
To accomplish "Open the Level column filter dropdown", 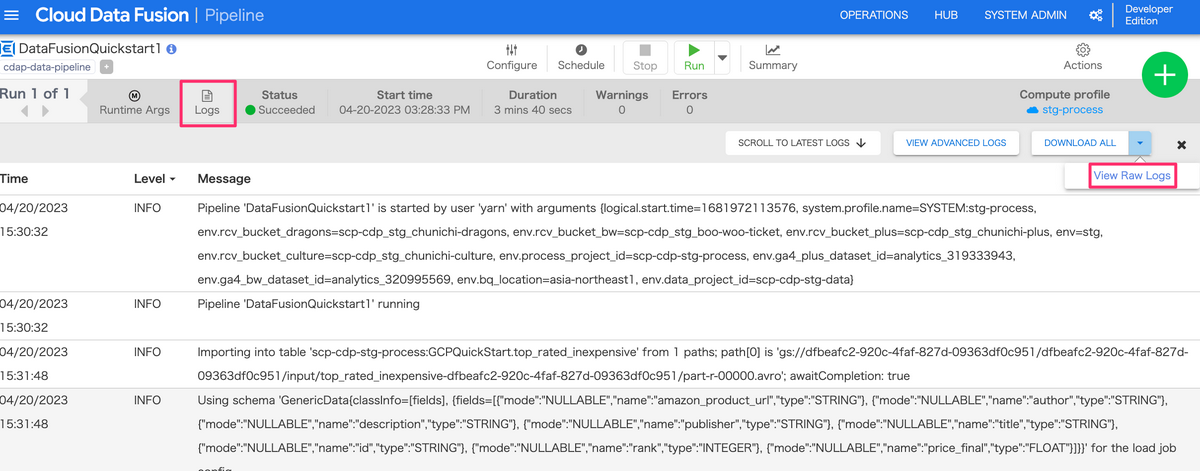I will click(155, 178).
